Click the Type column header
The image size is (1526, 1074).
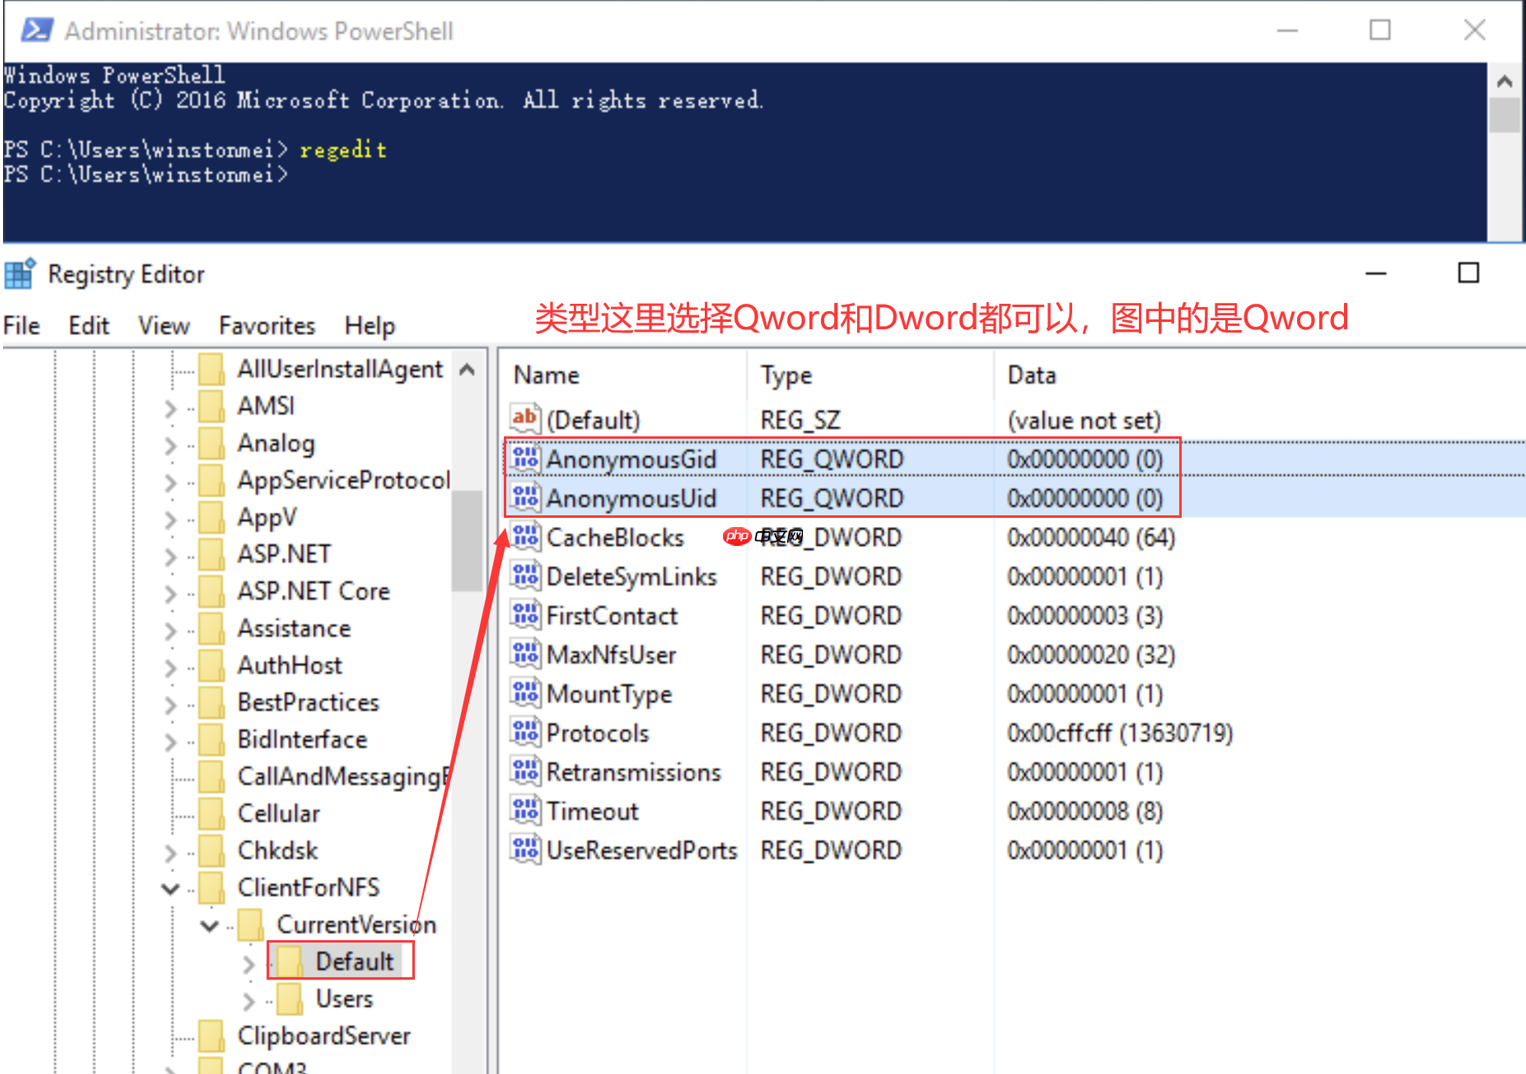(x=786, y=375)
